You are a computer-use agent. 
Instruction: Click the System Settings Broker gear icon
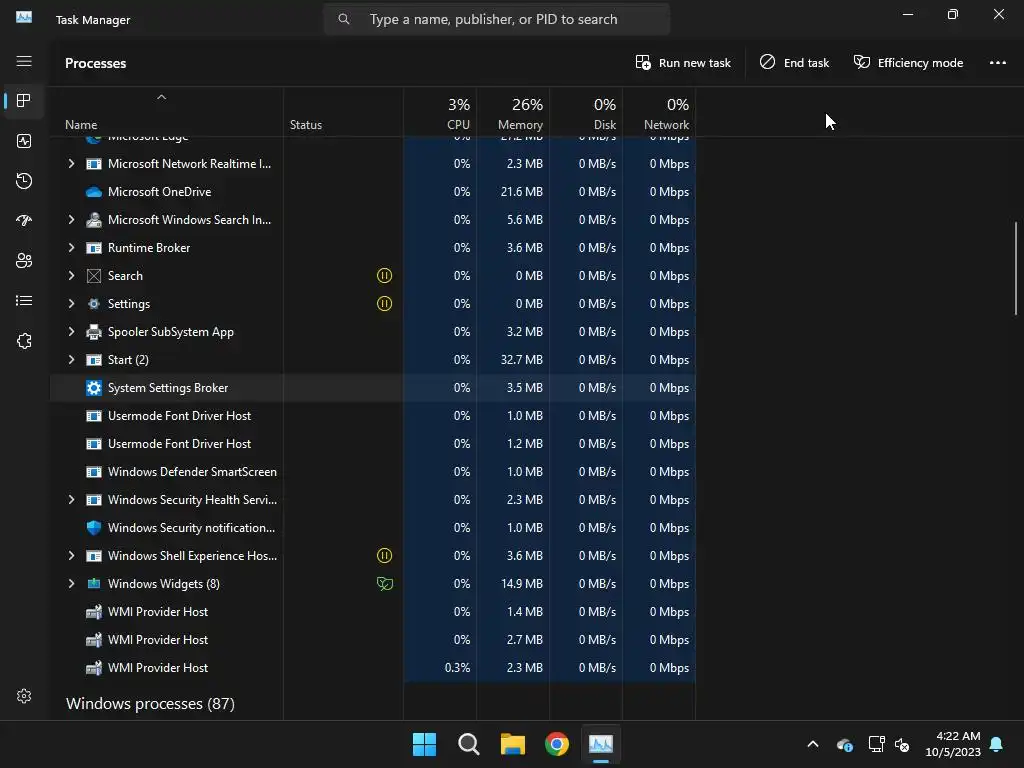(x=94, y=388)
